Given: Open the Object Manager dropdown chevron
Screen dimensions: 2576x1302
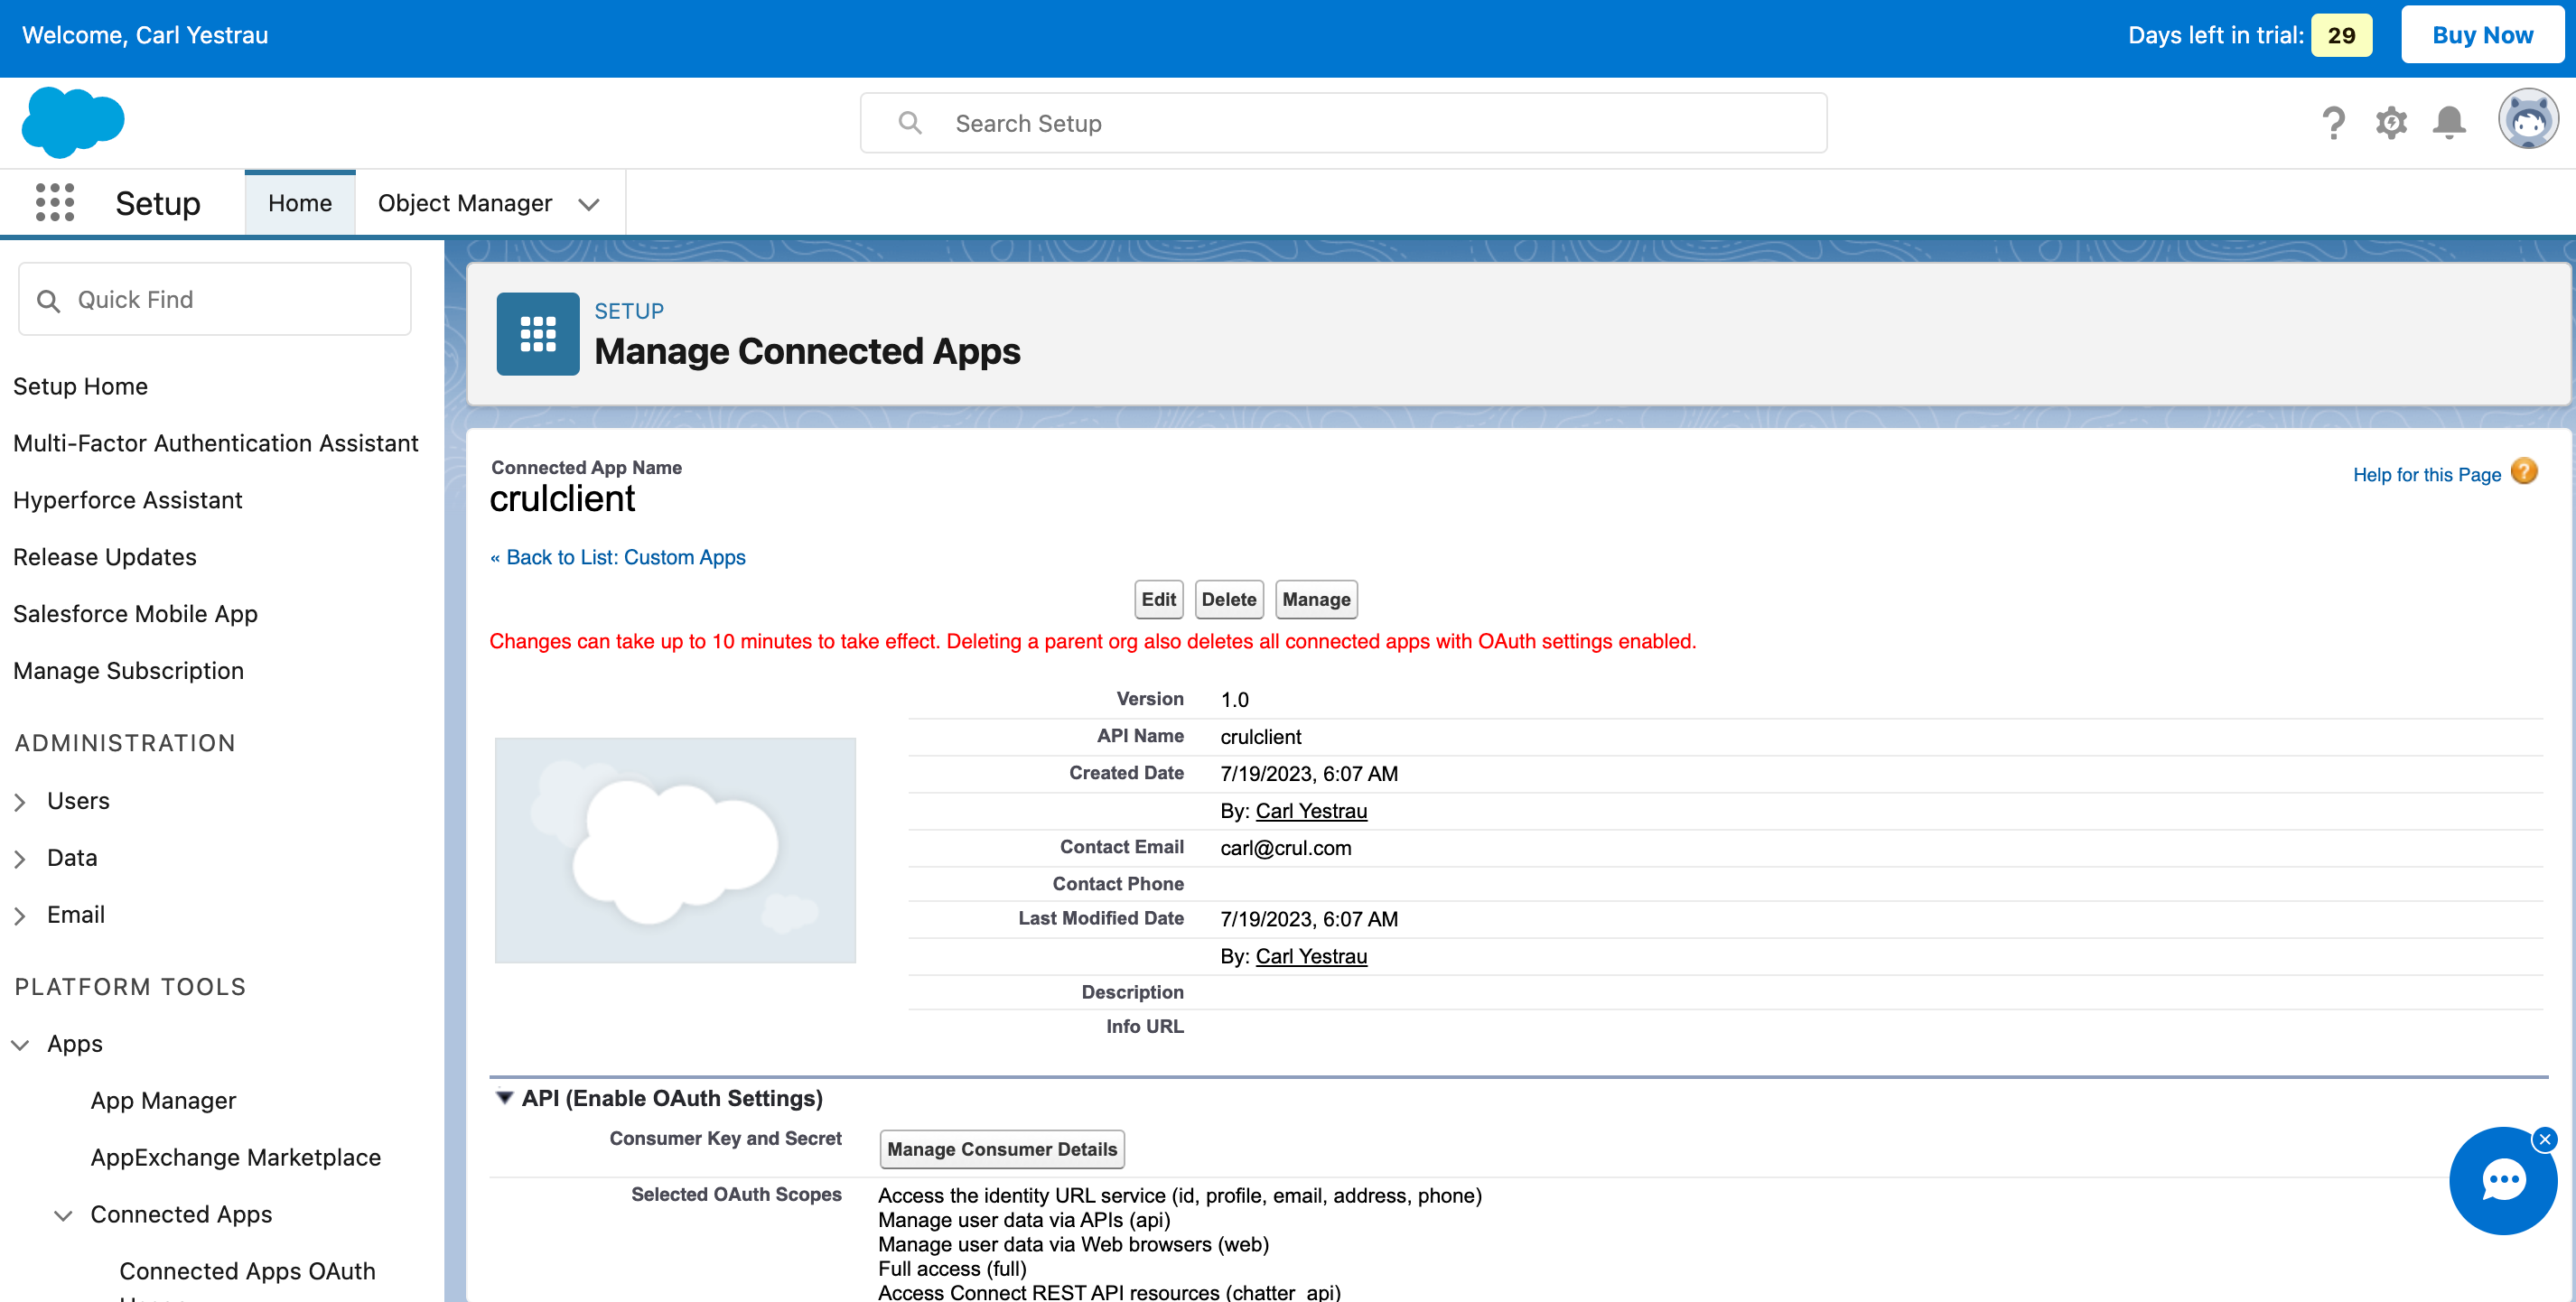Looking at the screenshot, I should coord(589,204).
